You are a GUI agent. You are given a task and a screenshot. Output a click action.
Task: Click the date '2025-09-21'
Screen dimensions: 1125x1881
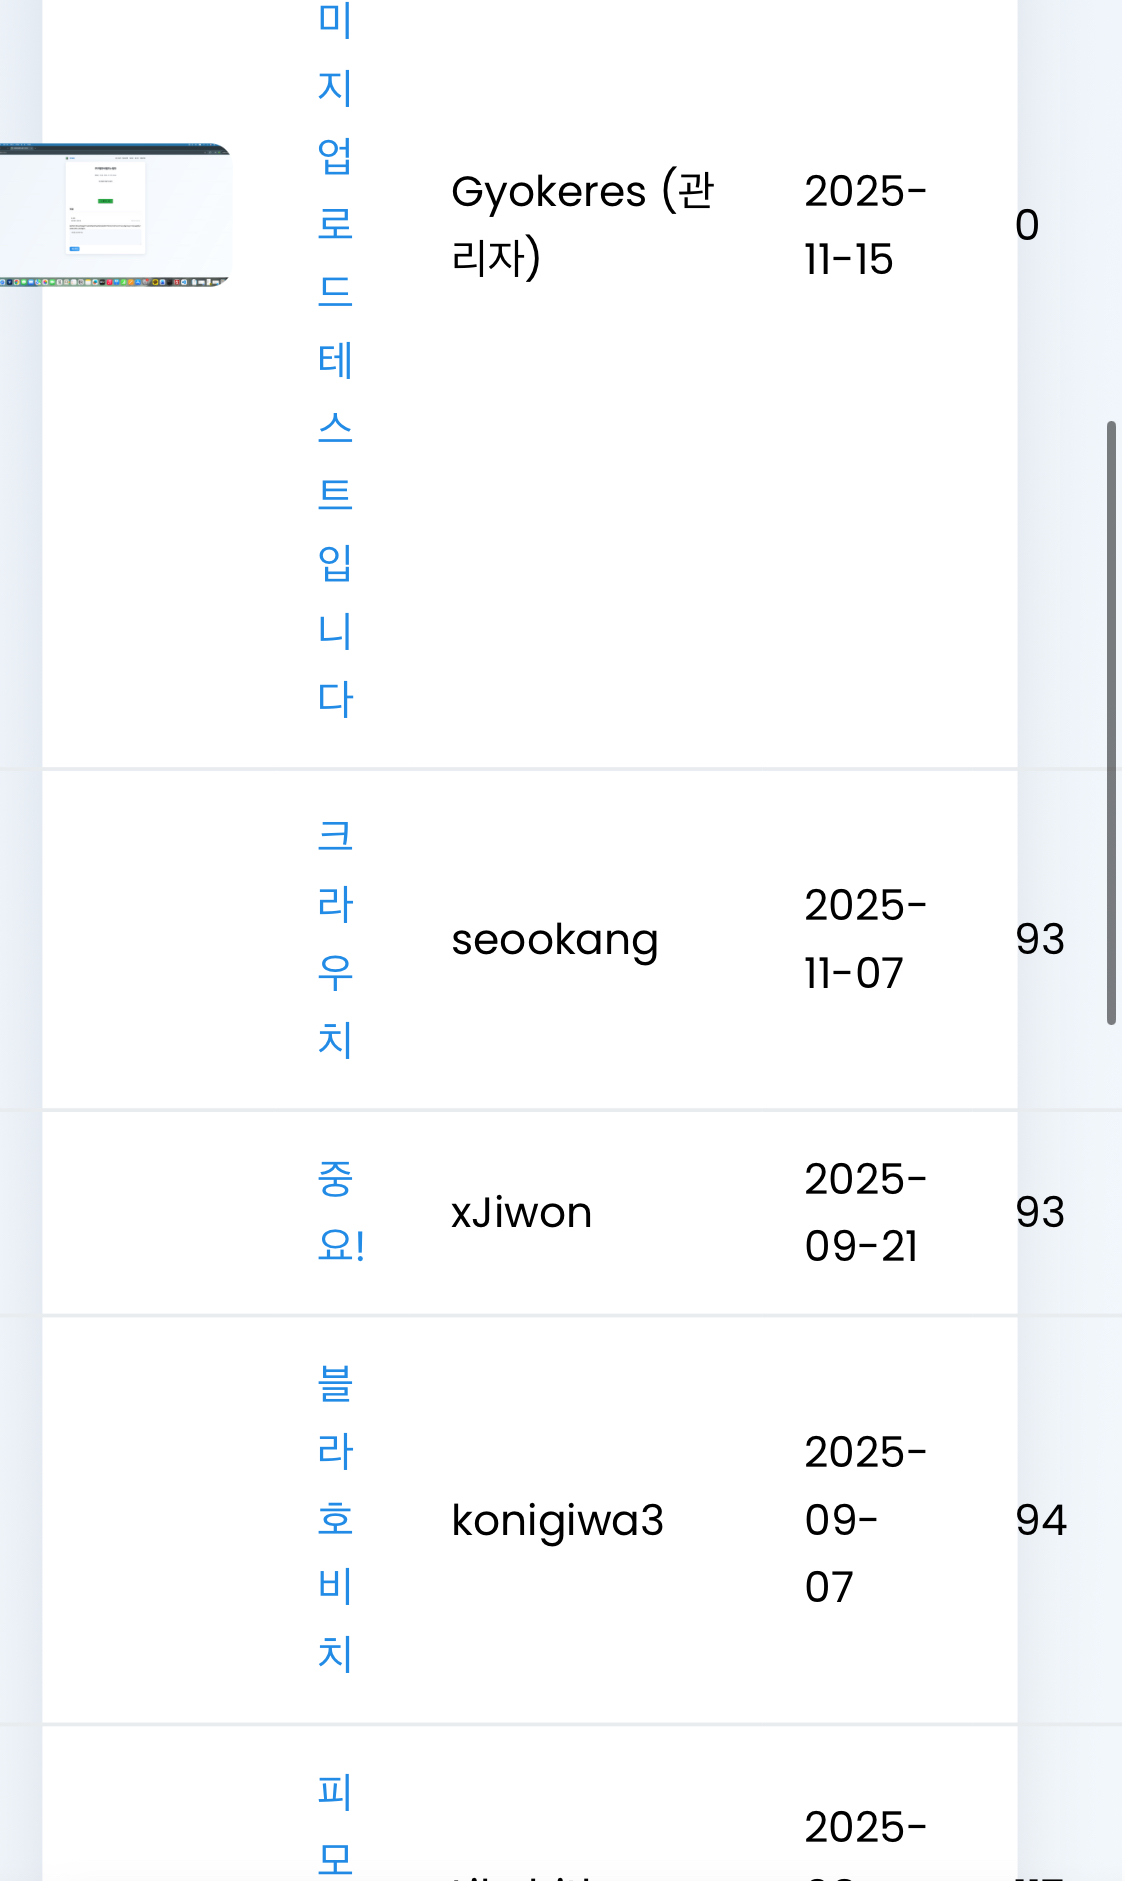point(865,1213)
